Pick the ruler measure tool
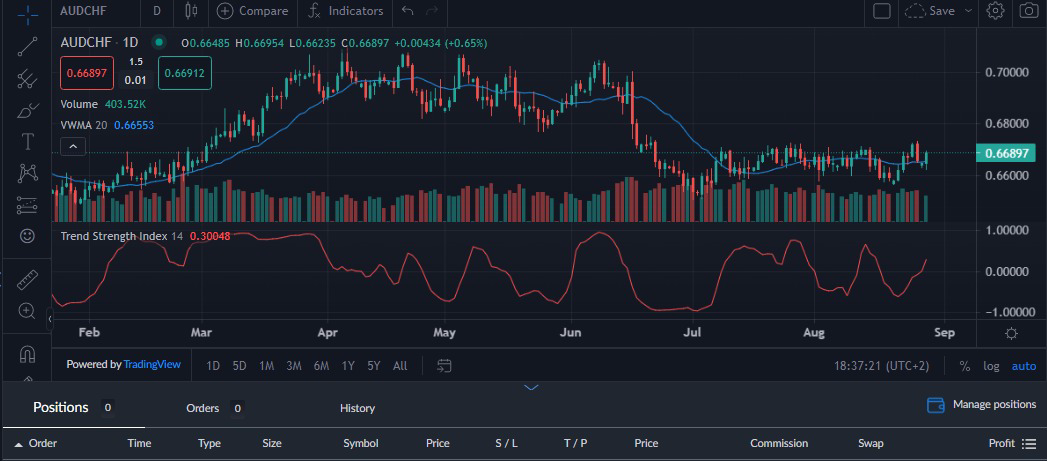Viewport: 1047px width, 461px height. pos(27,278)
